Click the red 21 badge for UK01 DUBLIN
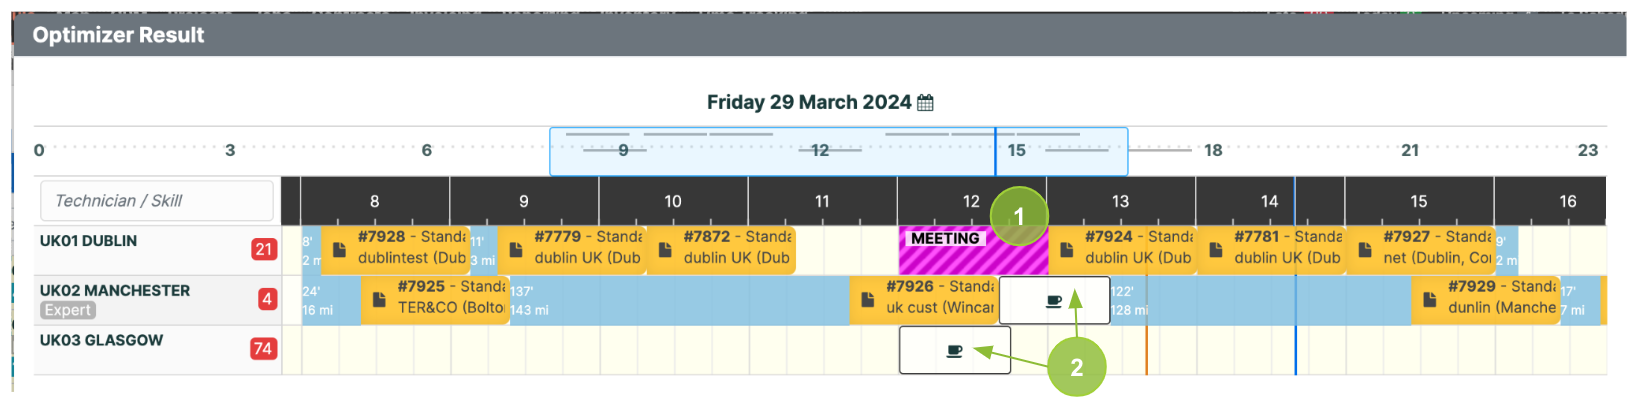The height and width of the screenshot is (410, 1640). [x=264, y=249]
